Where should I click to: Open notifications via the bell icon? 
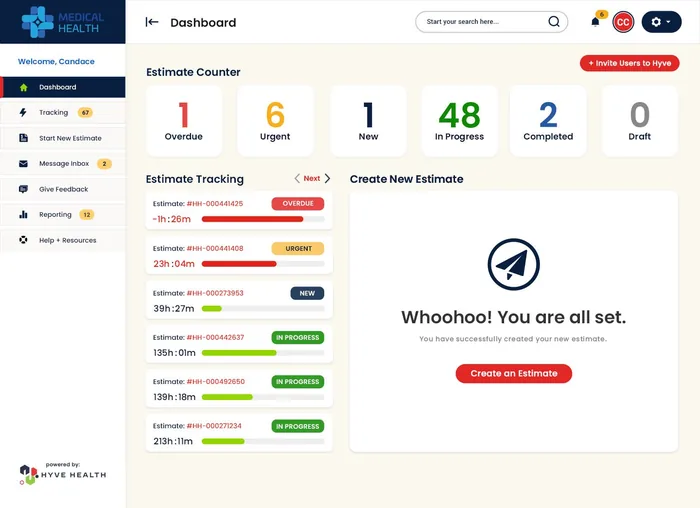tap(595, 22)
